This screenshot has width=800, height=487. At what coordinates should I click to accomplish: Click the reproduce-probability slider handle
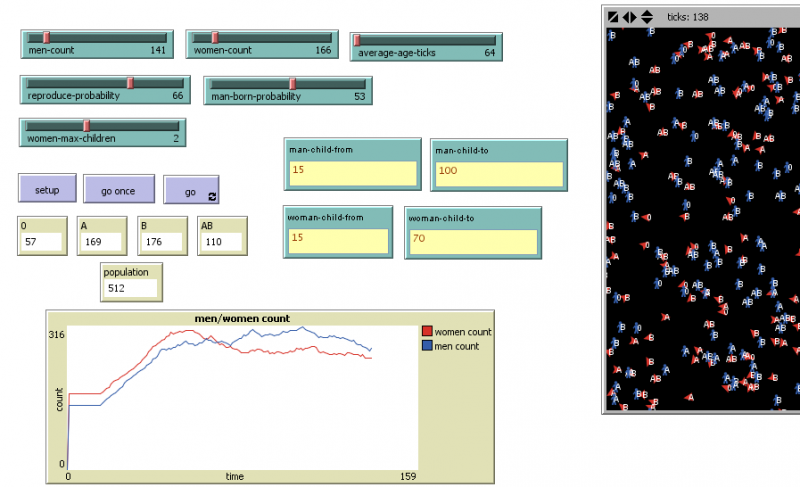pyautogui.click(x=130, y=83)
